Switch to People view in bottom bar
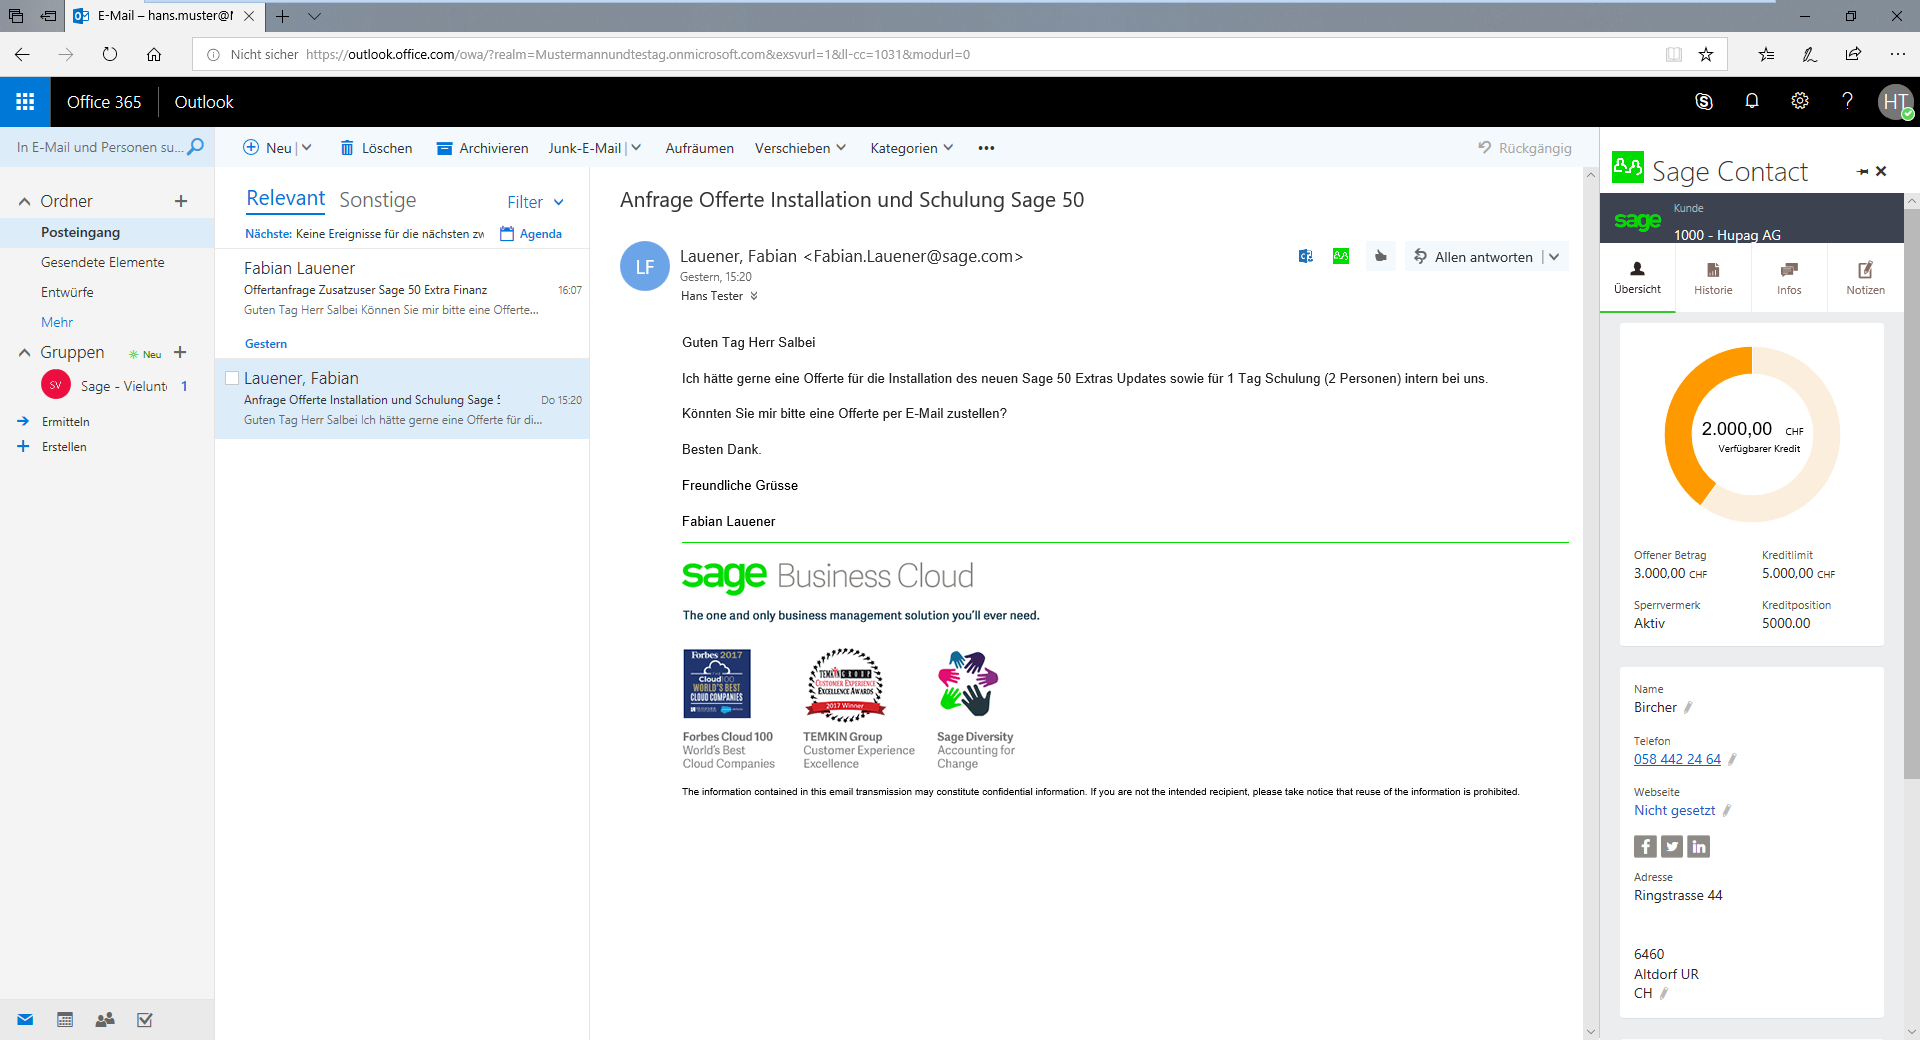 [105, 1020]
